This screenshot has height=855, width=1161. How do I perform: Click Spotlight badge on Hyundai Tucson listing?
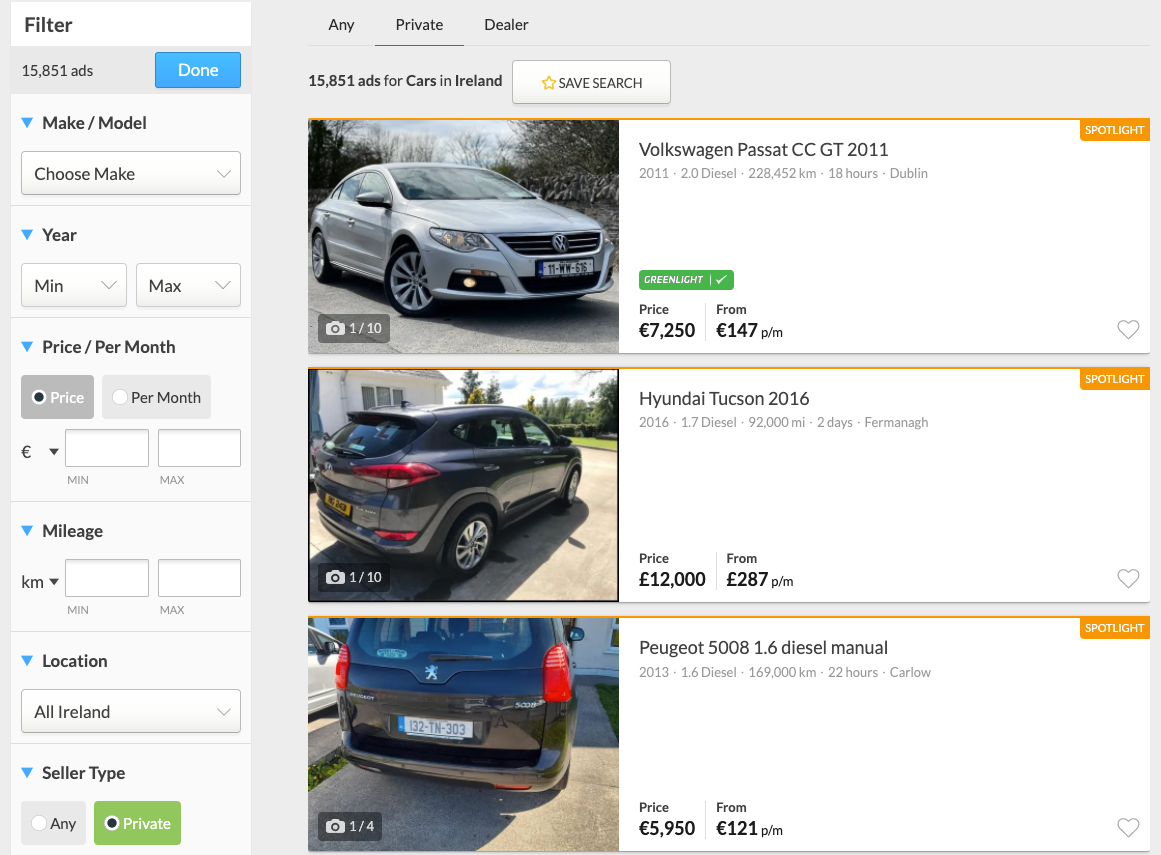click(x=1114, y=378)
